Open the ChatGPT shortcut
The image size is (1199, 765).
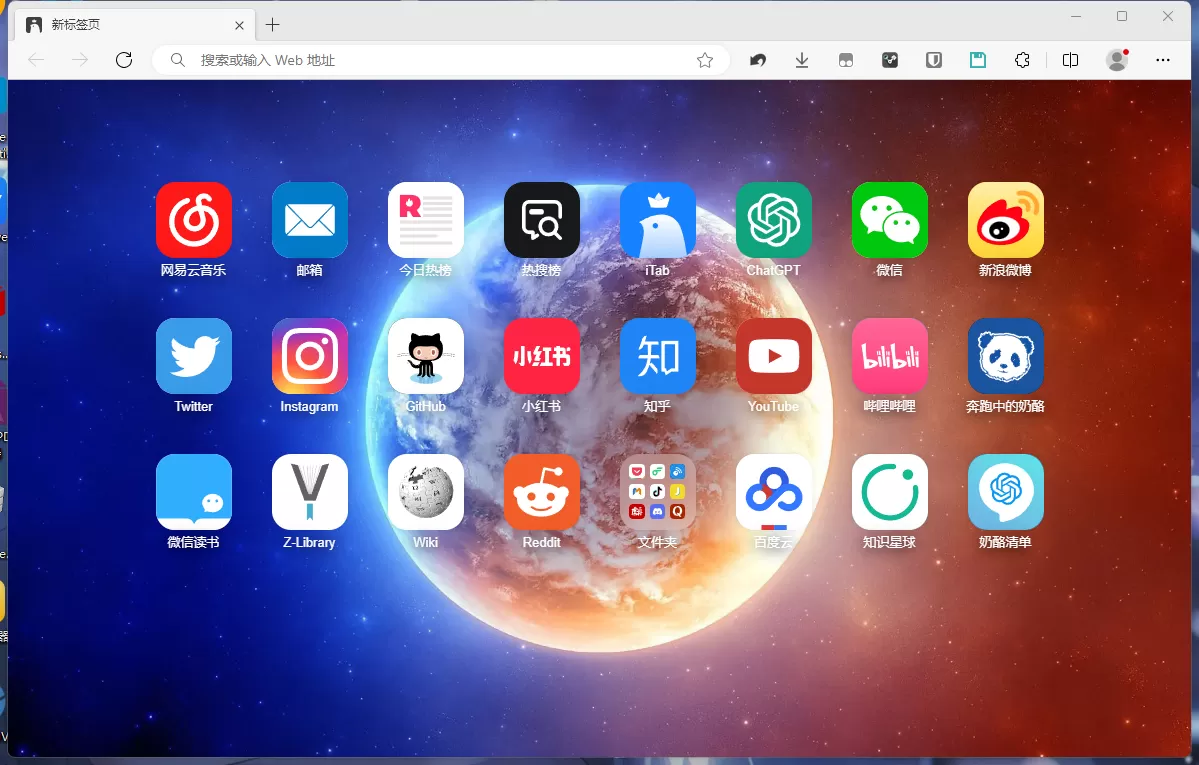[773, 220]
